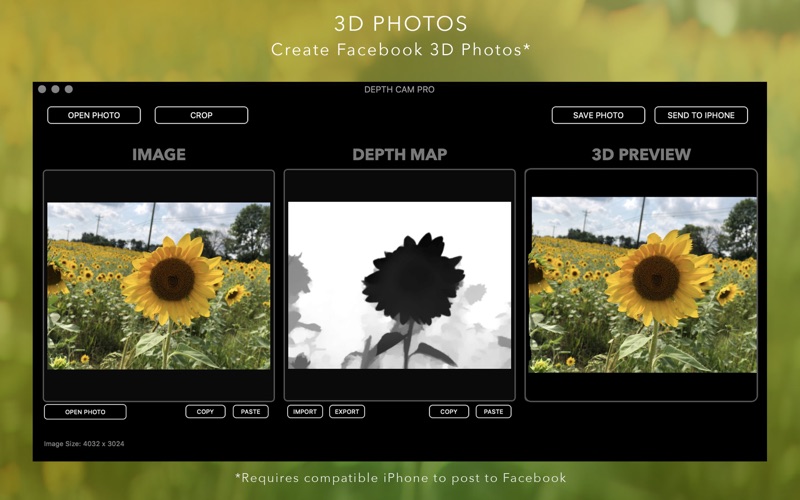
Task: Click the top toolbar OPEN PHOTO button
Action: (94, 115)
